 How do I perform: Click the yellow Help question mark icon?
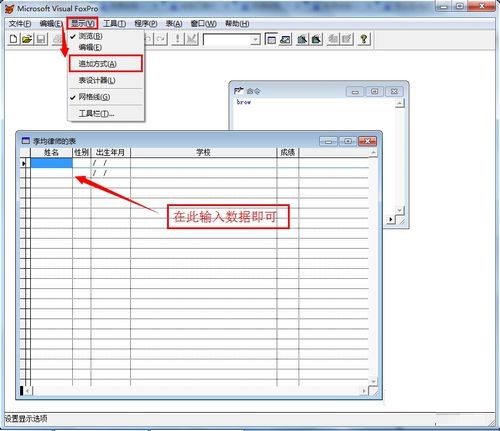[364, 39]
